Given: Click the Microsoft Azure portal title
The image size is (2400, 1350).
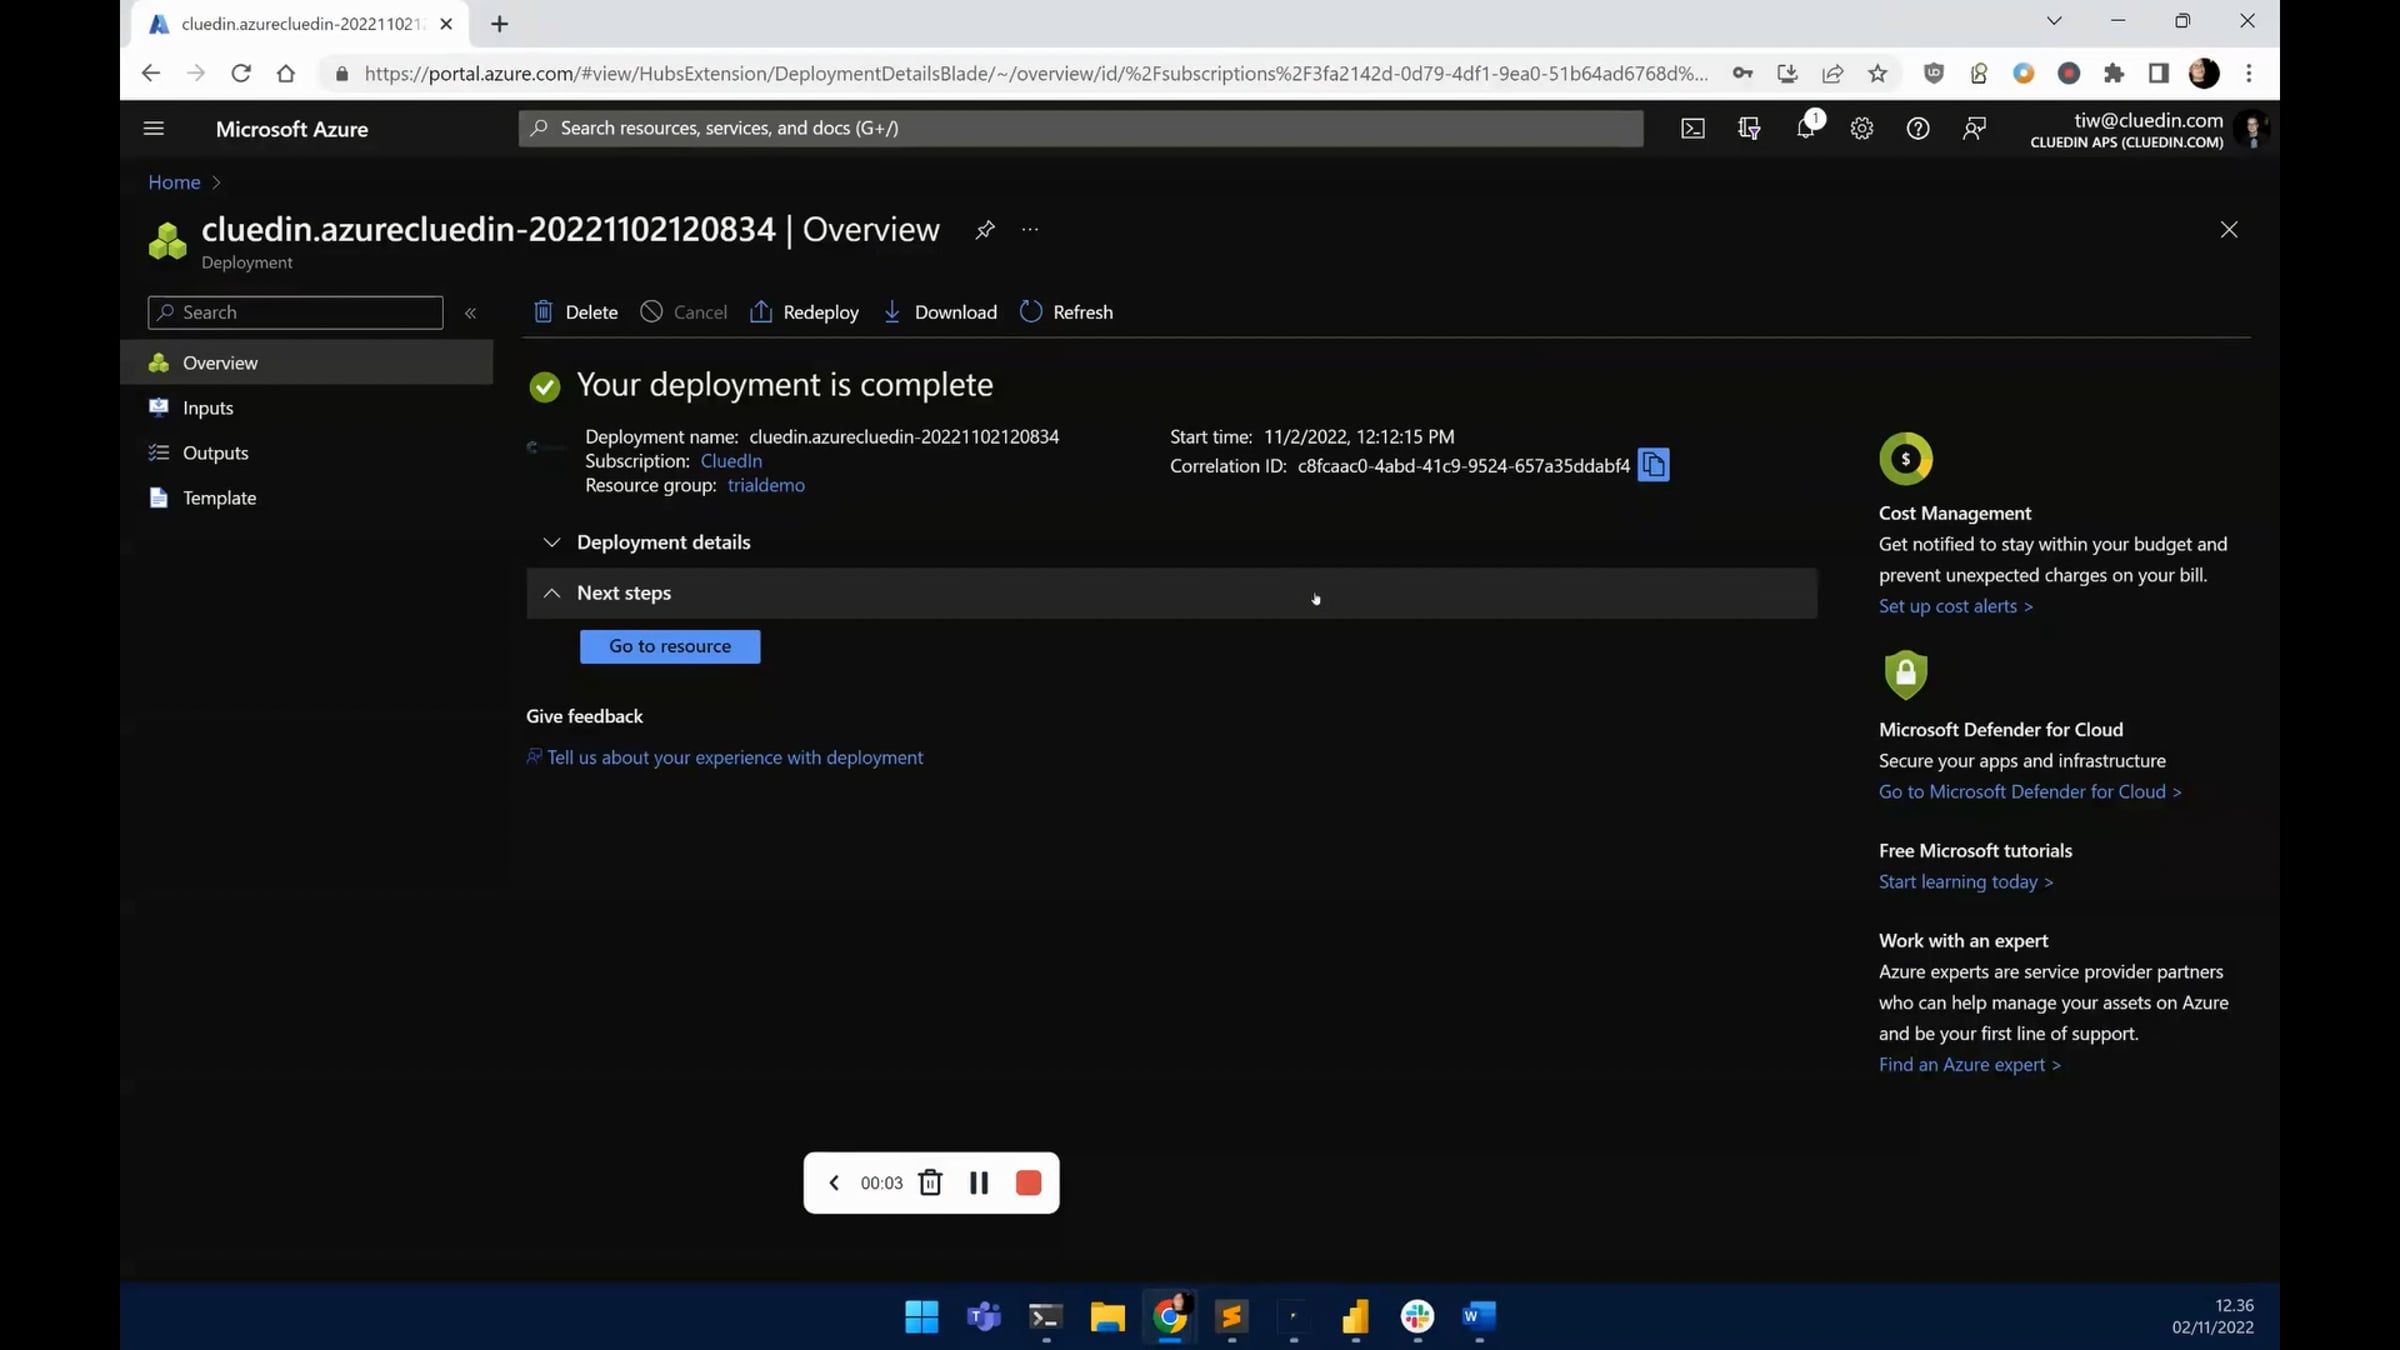Looking at the screenshot, I should 292,129.
